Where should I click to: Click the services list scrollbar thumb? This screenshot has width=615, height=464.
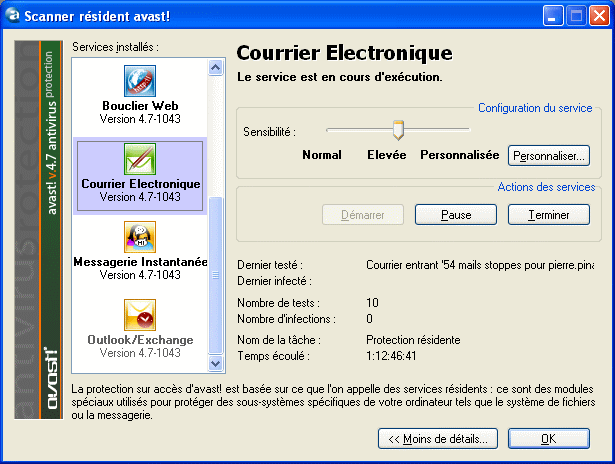[215, 275]
